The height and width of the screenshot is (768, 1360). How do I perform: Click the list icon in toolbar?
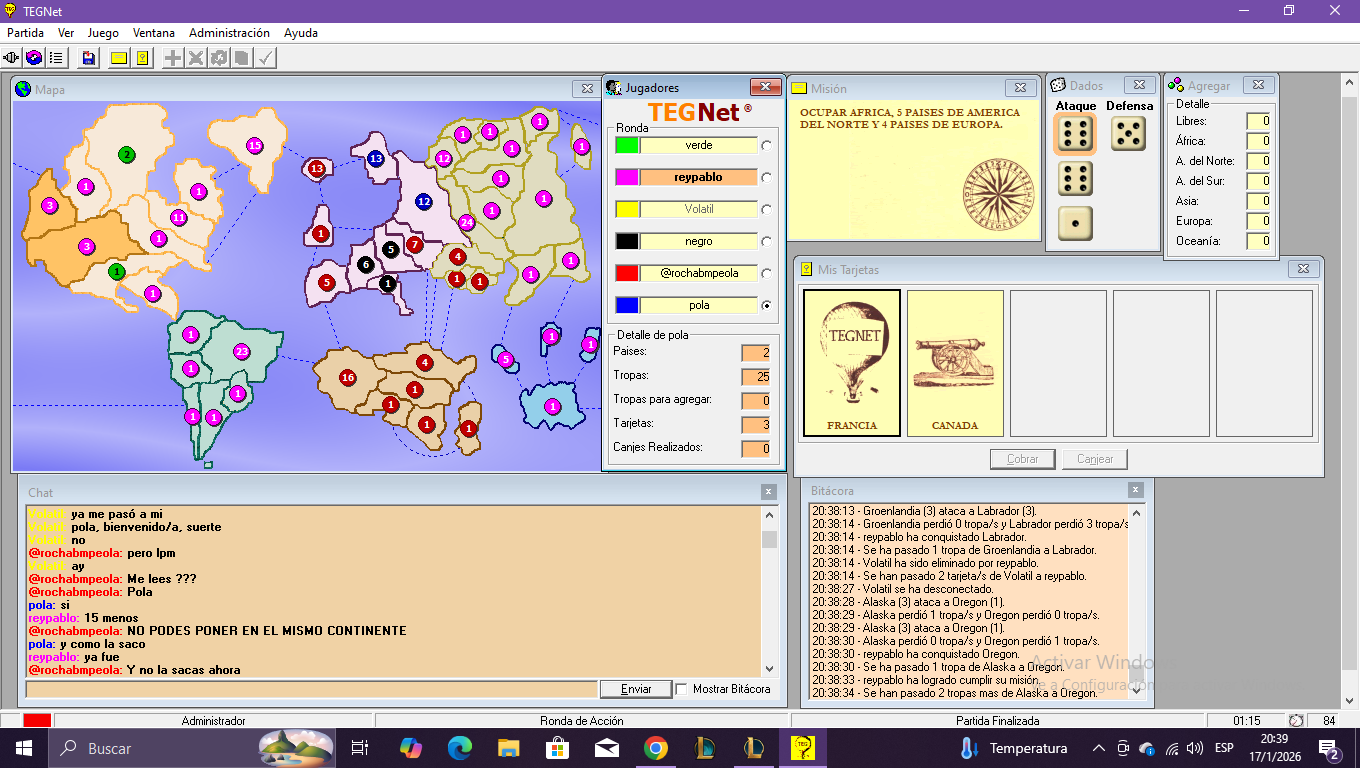pos(56,58)
